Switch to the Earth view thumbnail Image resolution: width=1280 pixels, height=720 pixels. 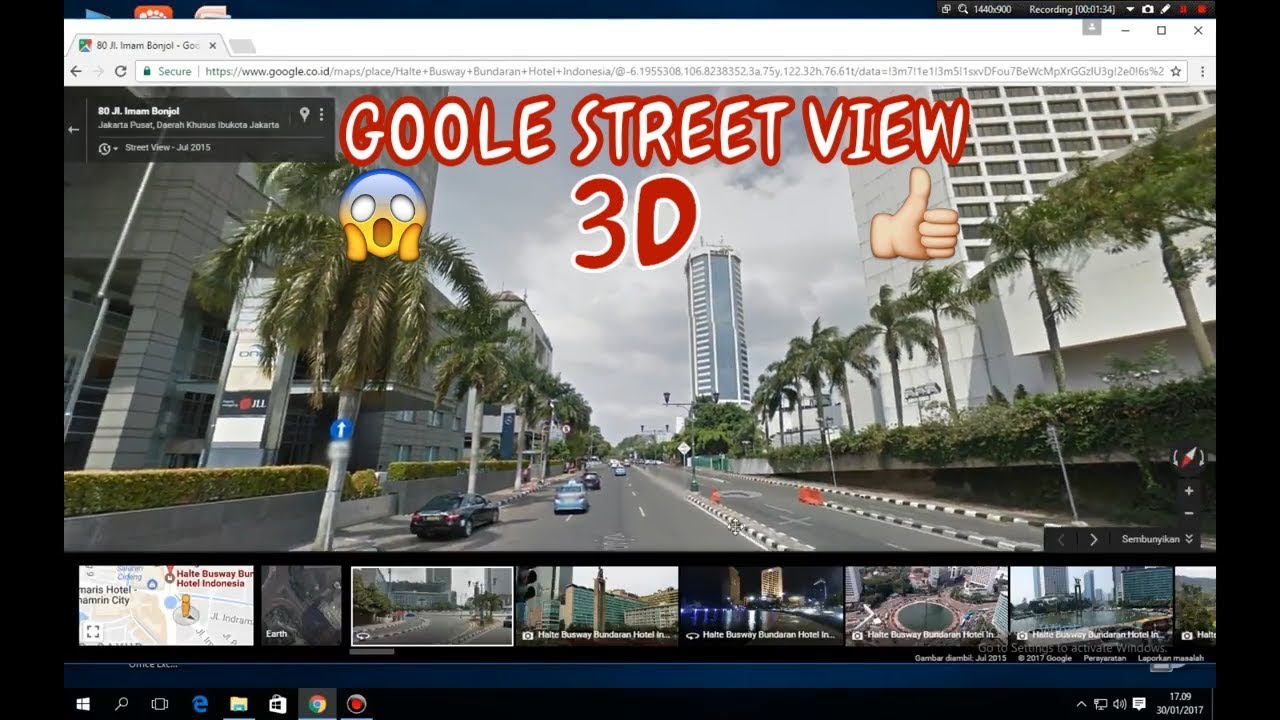click(301, 606)
